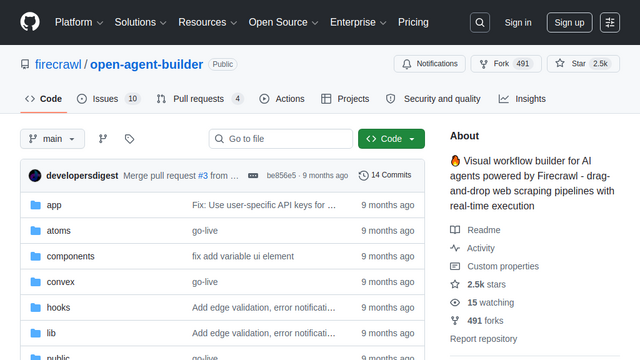Click developersdigest author name
This screenshot has height=360, width=640.
pos(82,176)
